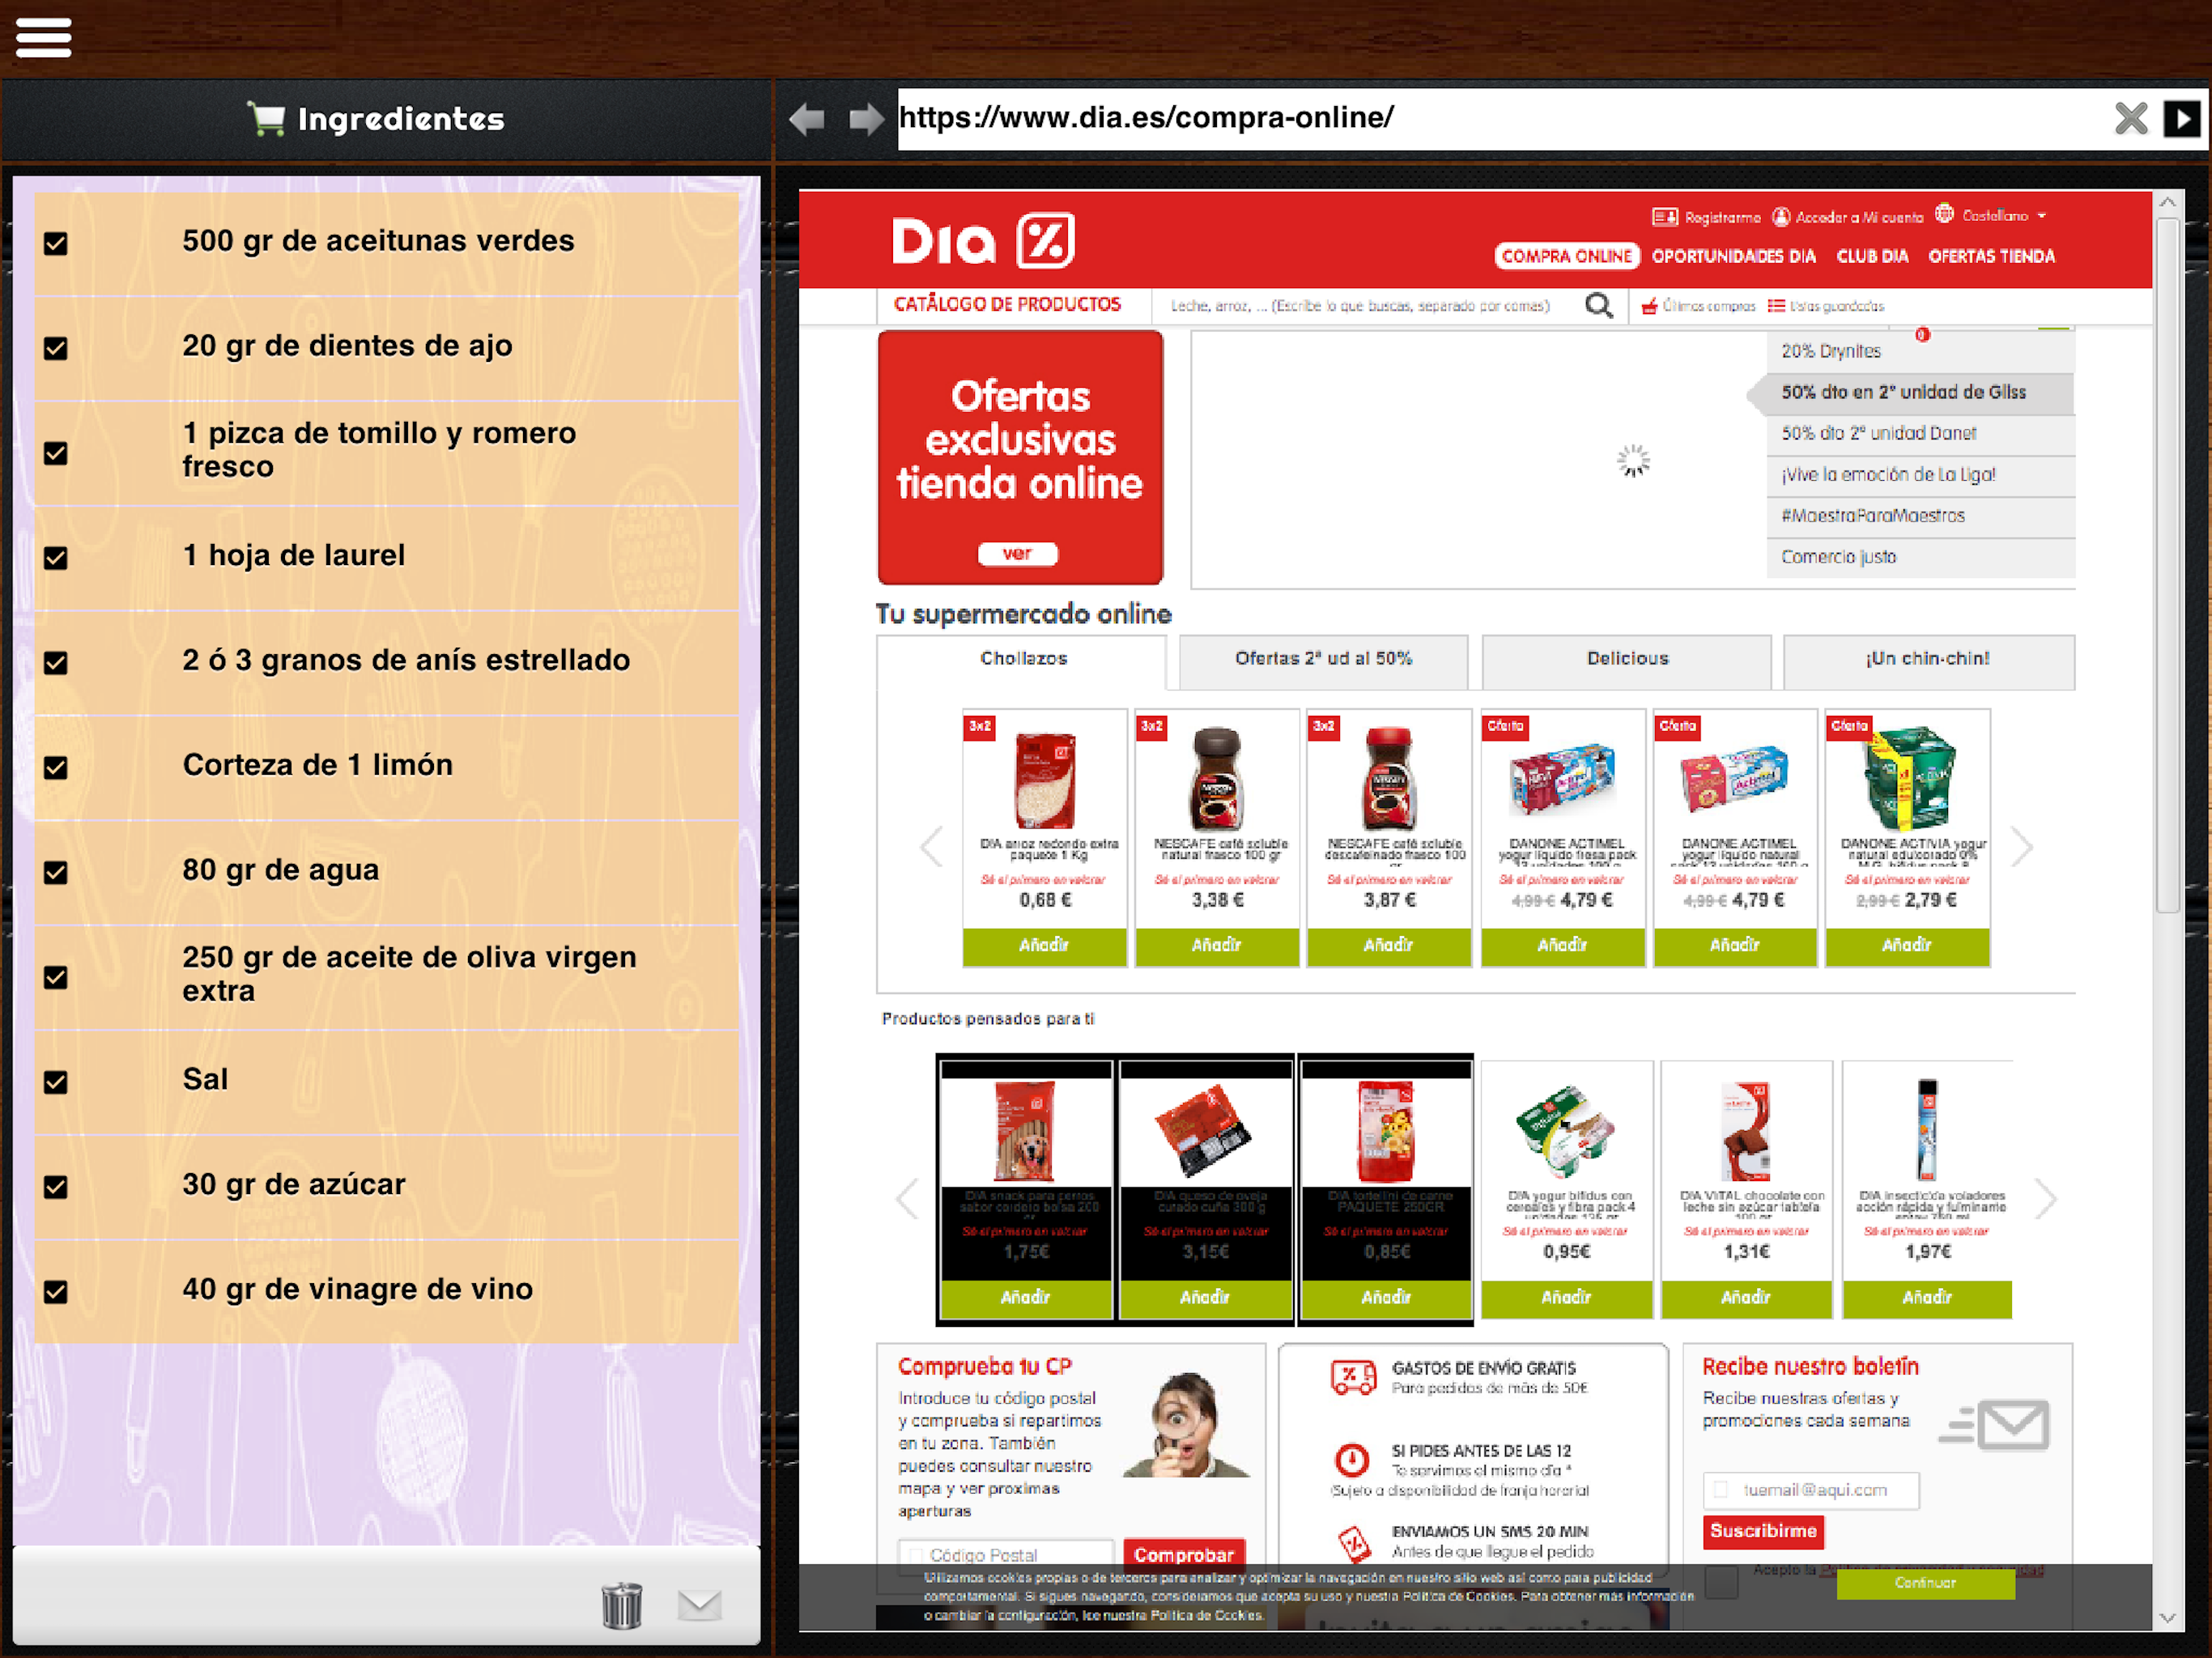Uncheck 30 gr de azúcar
Image resolution: width=2212 pixels, height=1658 pixels.
point(56,1186)
